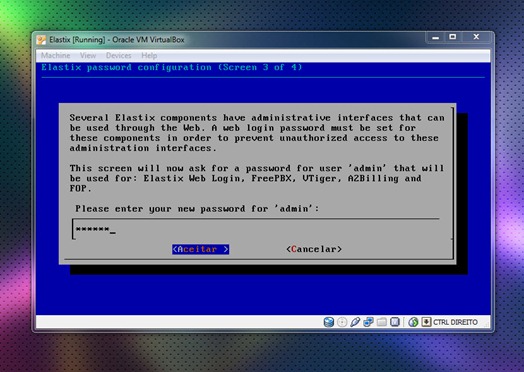Maximize the Elastix VirtualBox window
Screen dimensions: 524x372
click(452, 37)
